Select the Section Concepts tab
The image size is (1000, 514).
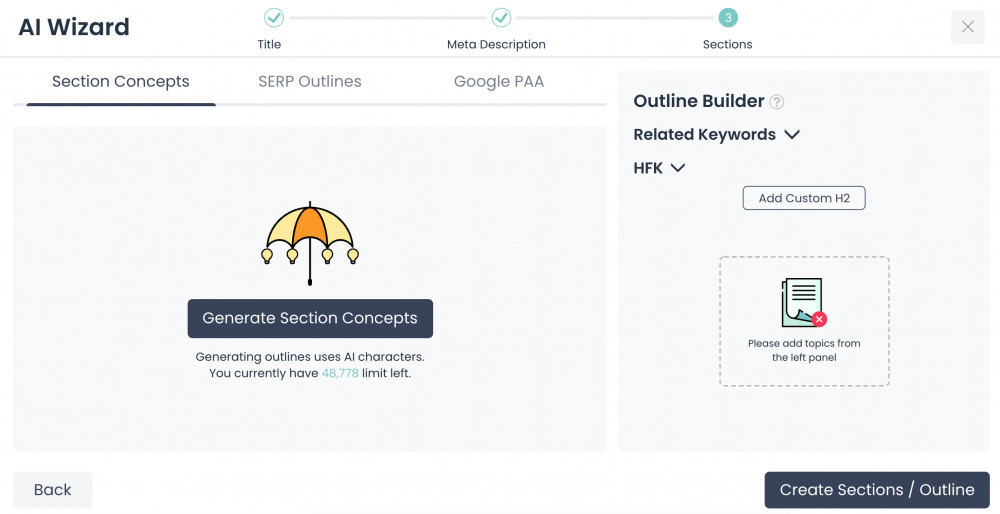click(x=121, y=82)
